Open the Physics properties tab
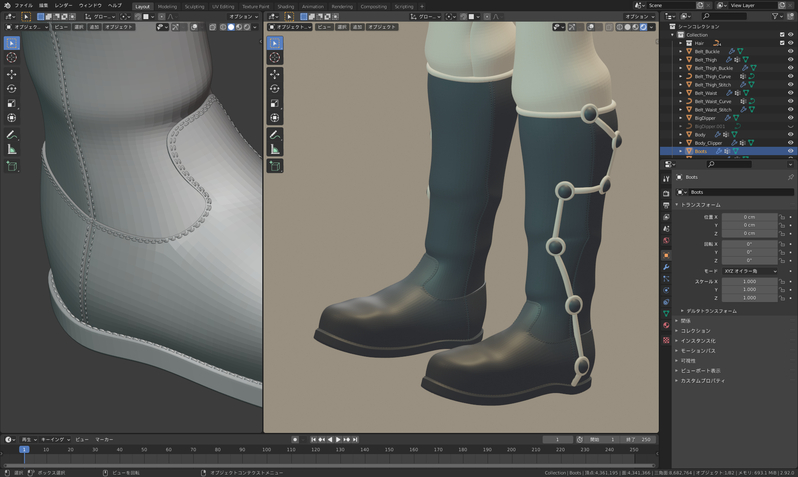This screenshot has width=798, height=477. (666, 290)
